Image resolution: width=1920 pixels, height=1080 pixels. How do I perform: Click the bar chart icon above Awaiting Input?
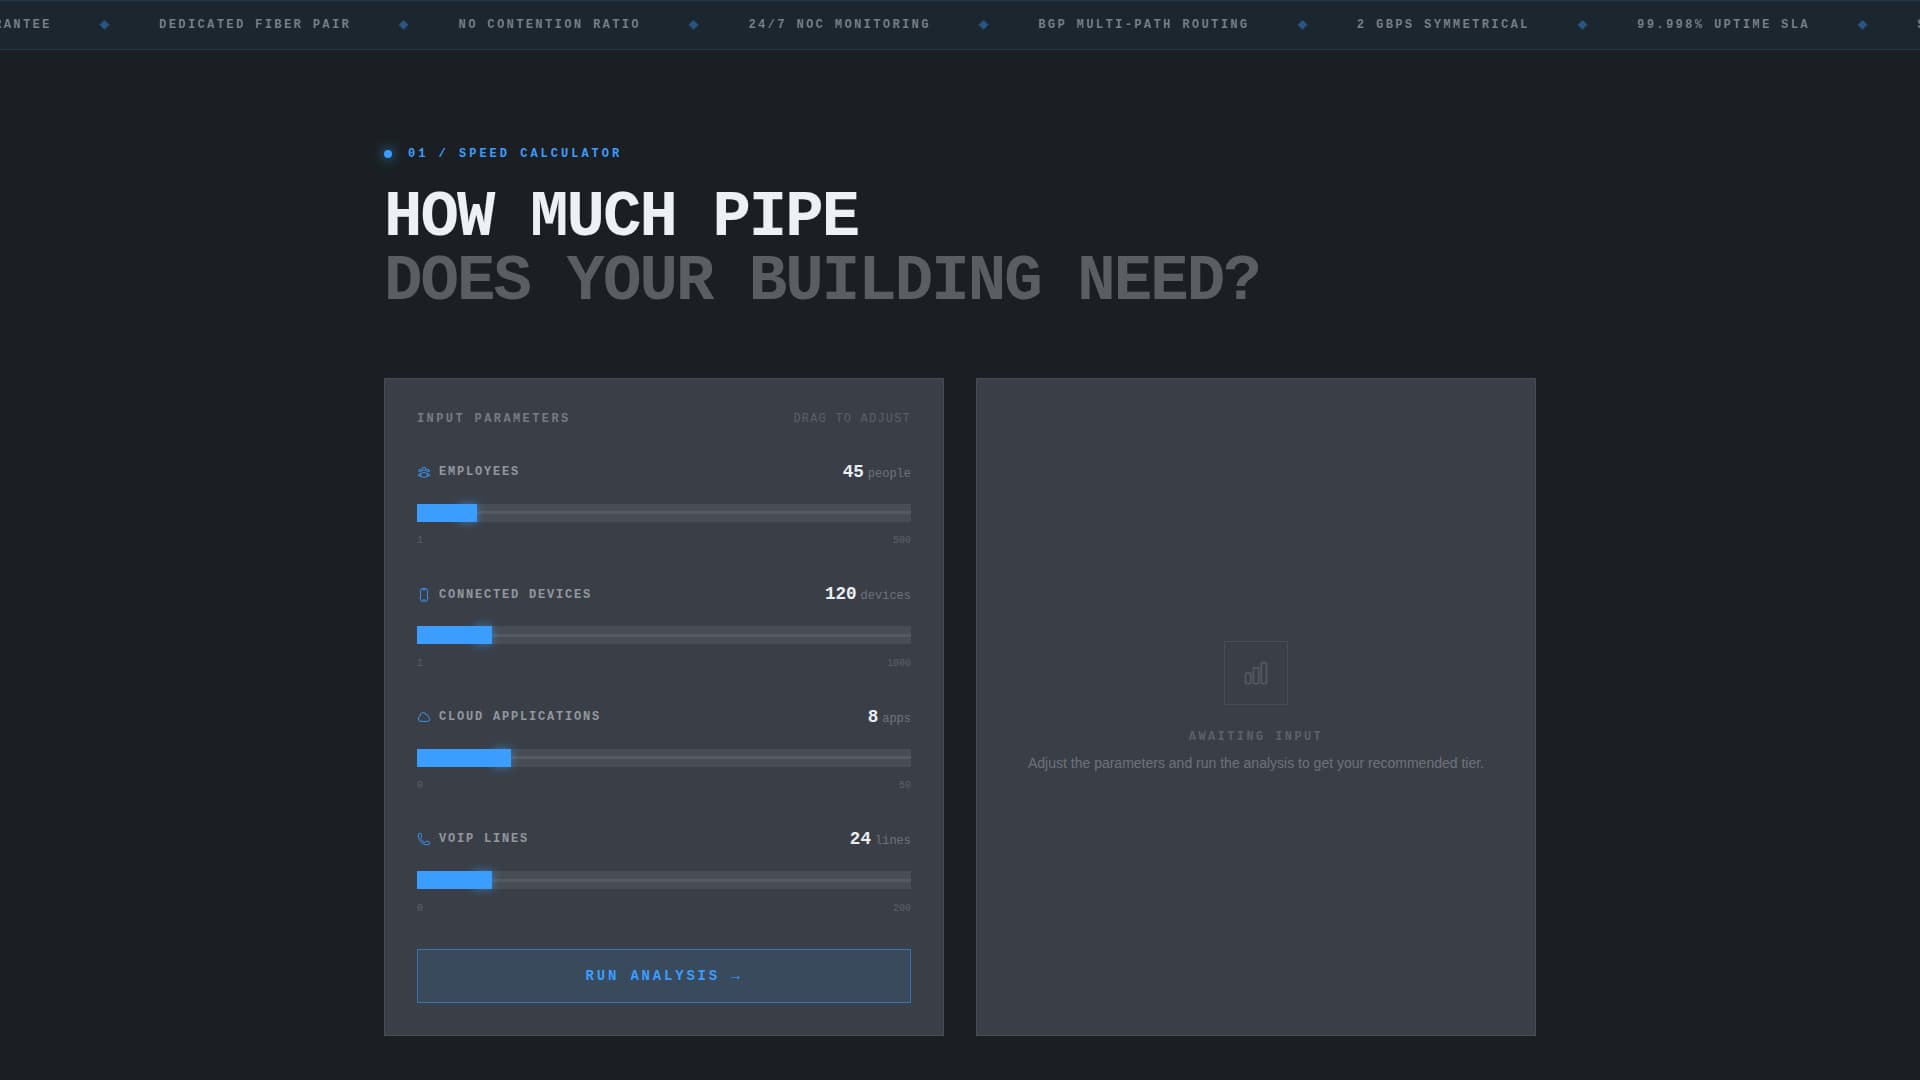(1256, 673)
